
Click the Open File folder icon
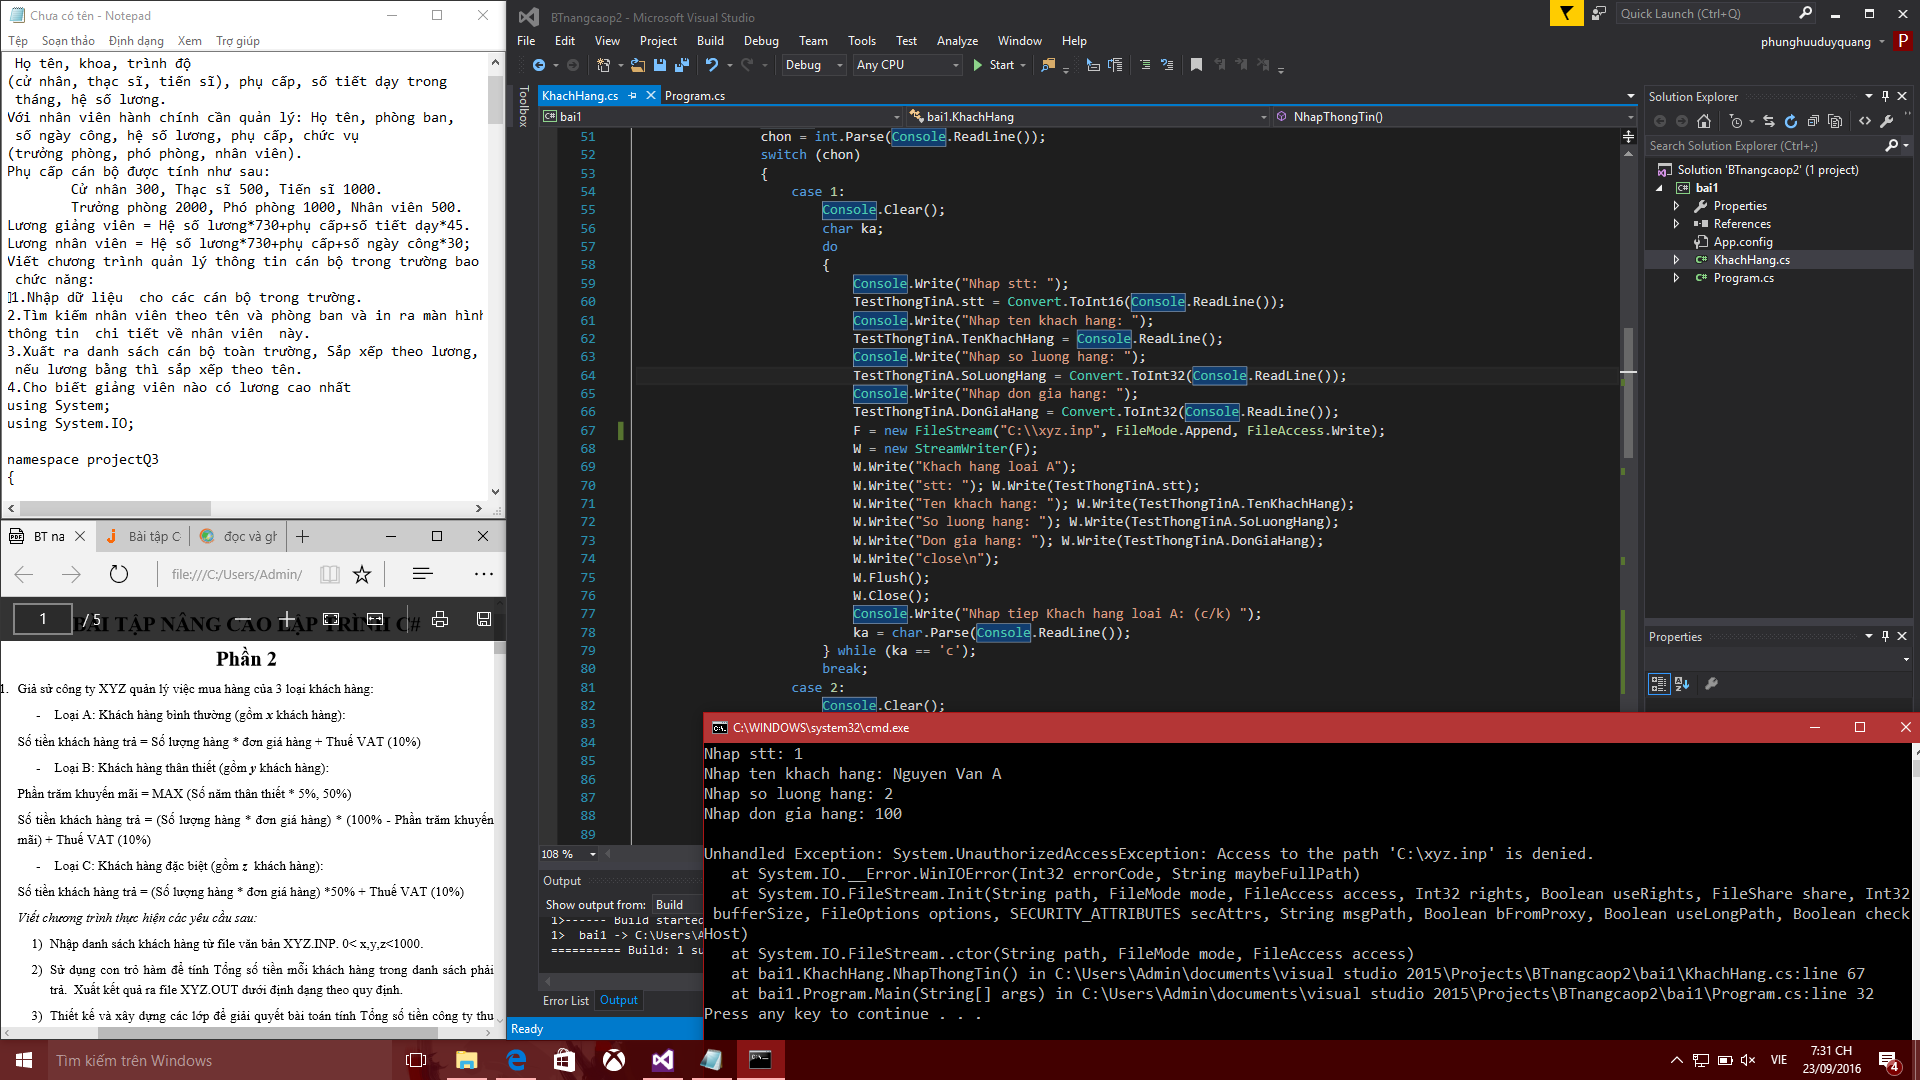click(x=637, y=65)
